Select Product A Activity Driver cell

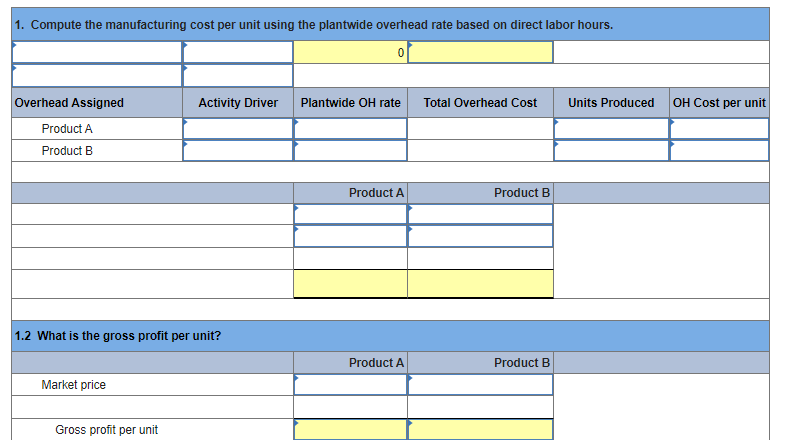tap(238, 129)
